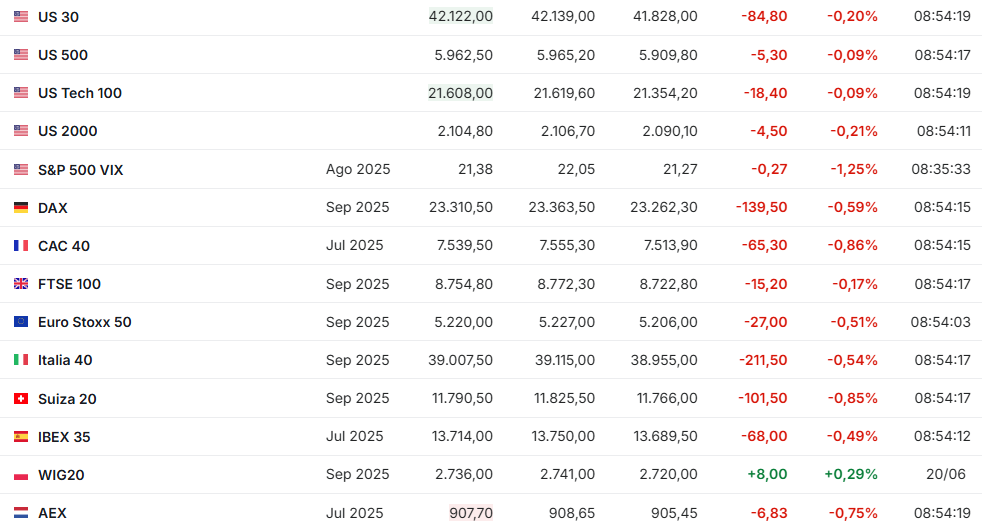The height and width of the screenshot is (526, 982).
Task: Click the French flag next to CAC 40
Action: [x=21, y=246]
